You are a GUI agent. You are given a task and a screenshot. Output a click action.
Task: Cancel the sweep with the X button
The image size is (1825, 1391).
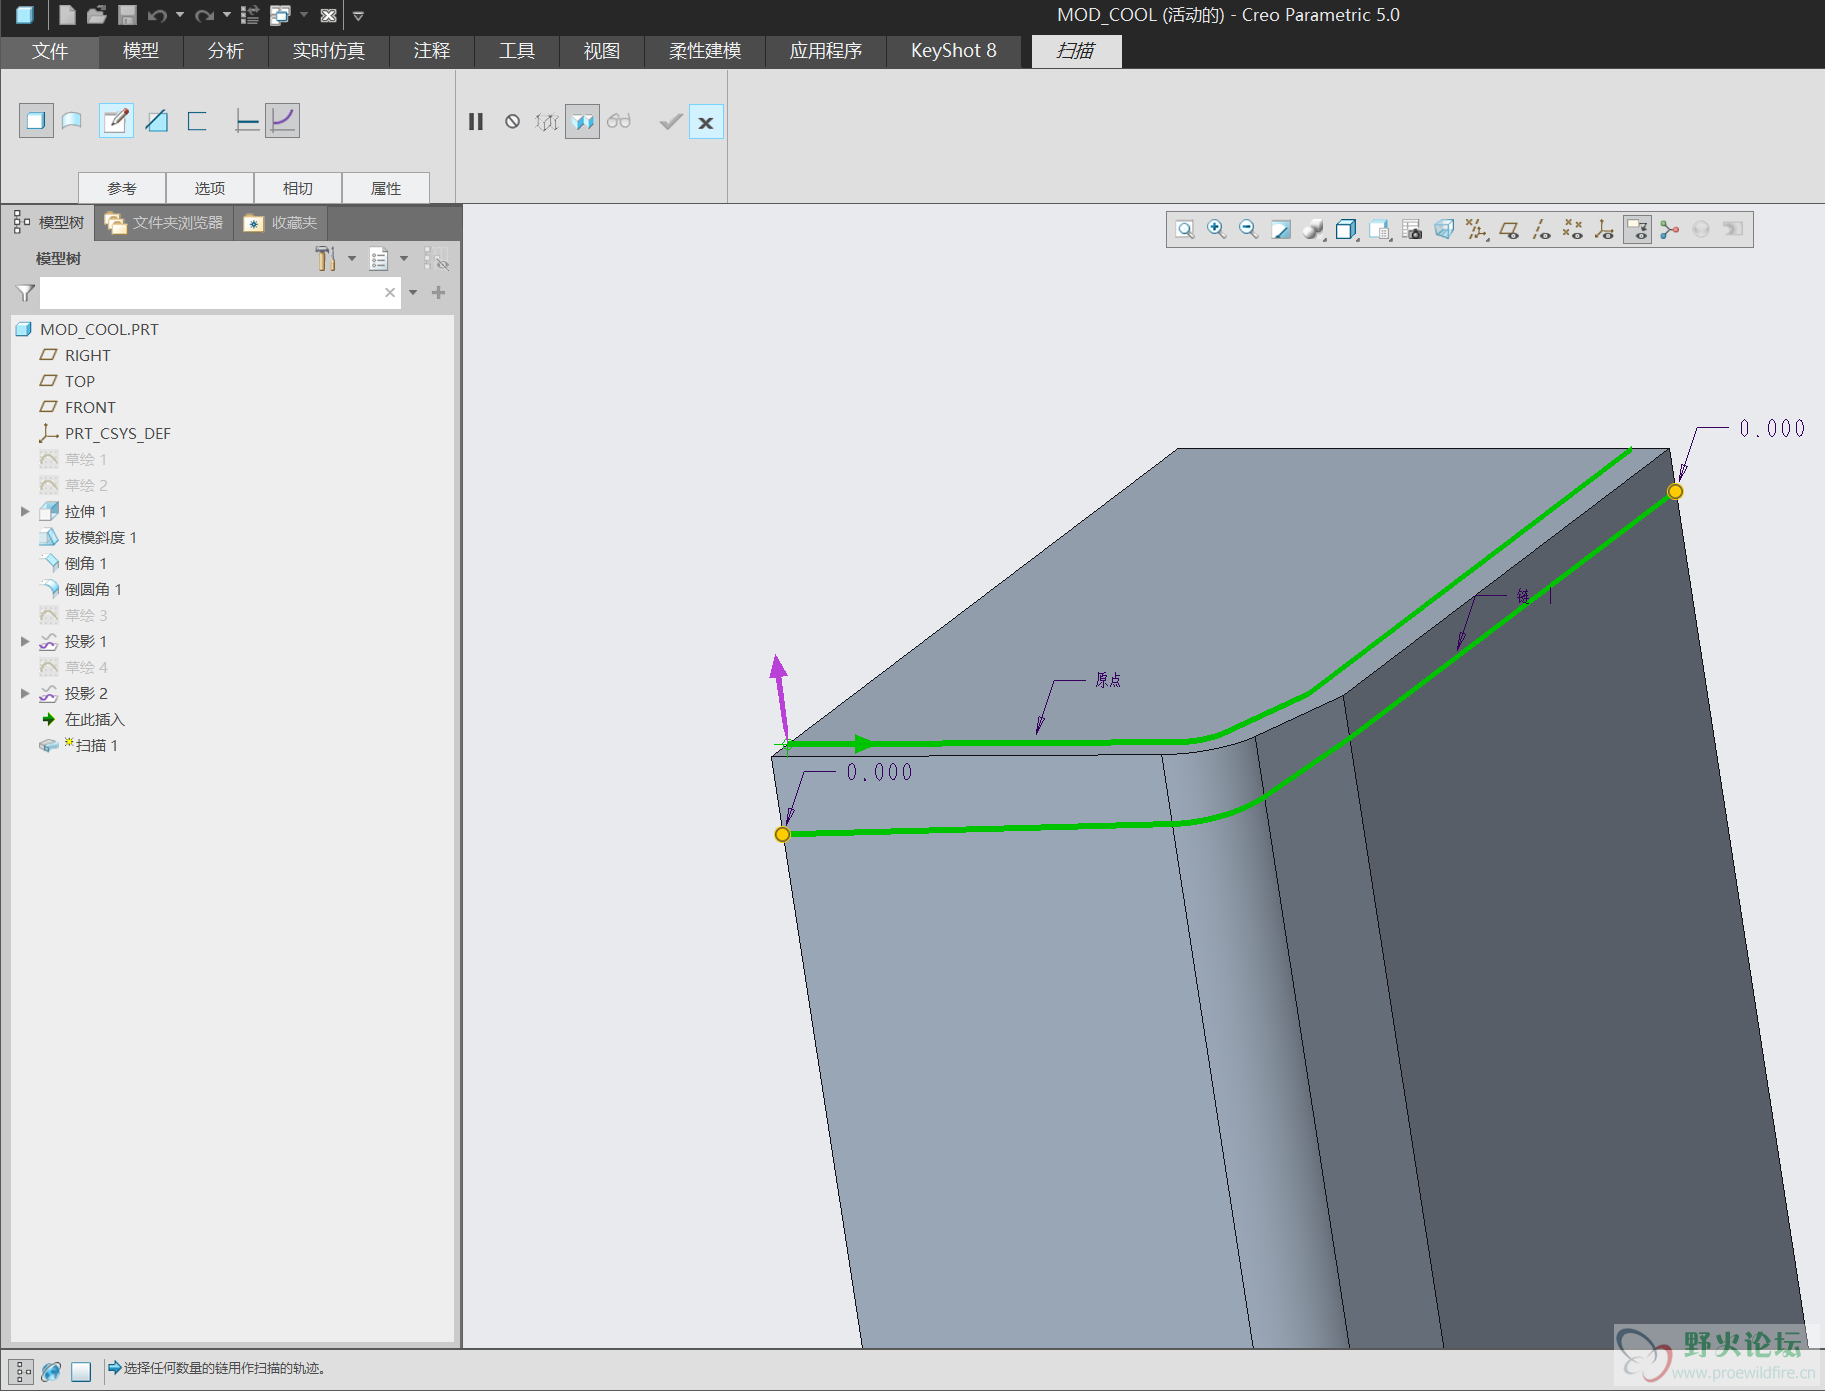(x=706, y=122)
